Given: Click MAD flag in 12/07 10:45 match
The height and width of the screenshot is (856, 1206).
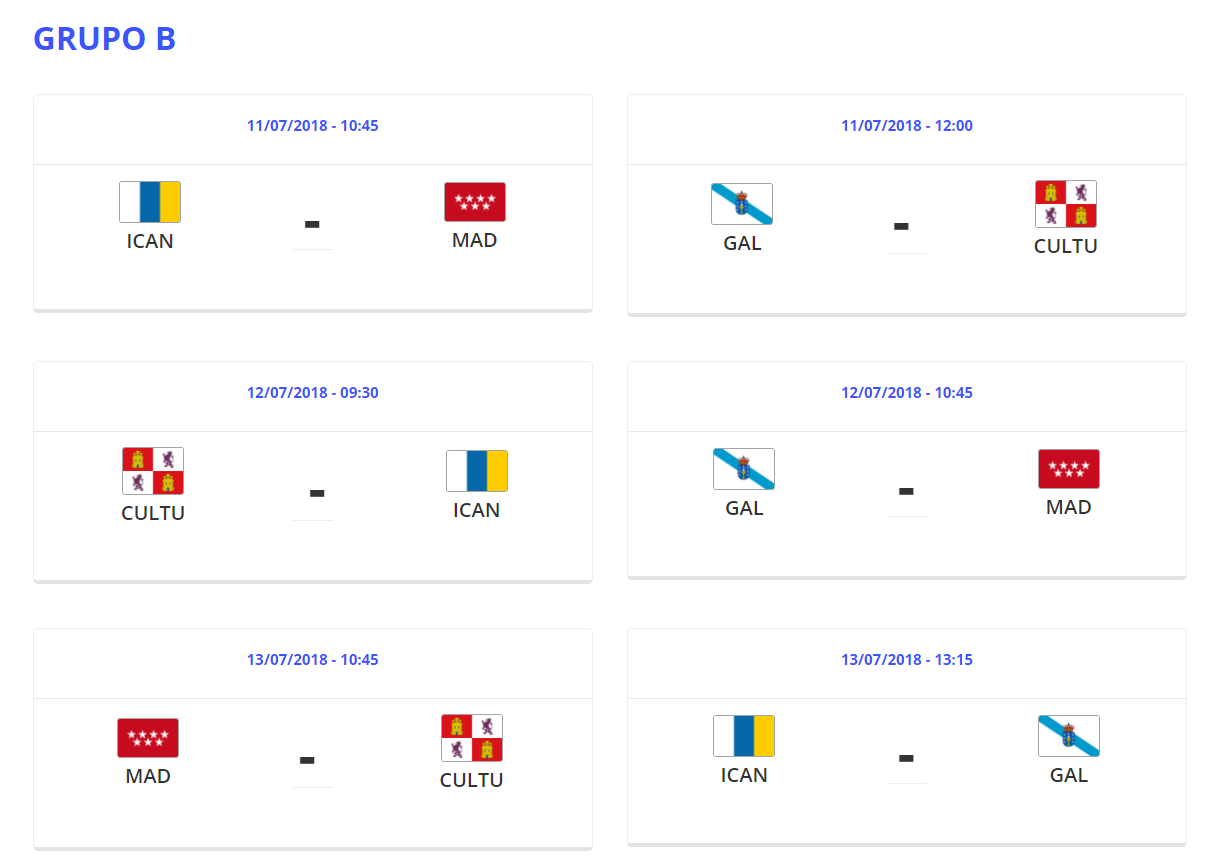Looking at the screenshot, I should [x=1069, y=469].
